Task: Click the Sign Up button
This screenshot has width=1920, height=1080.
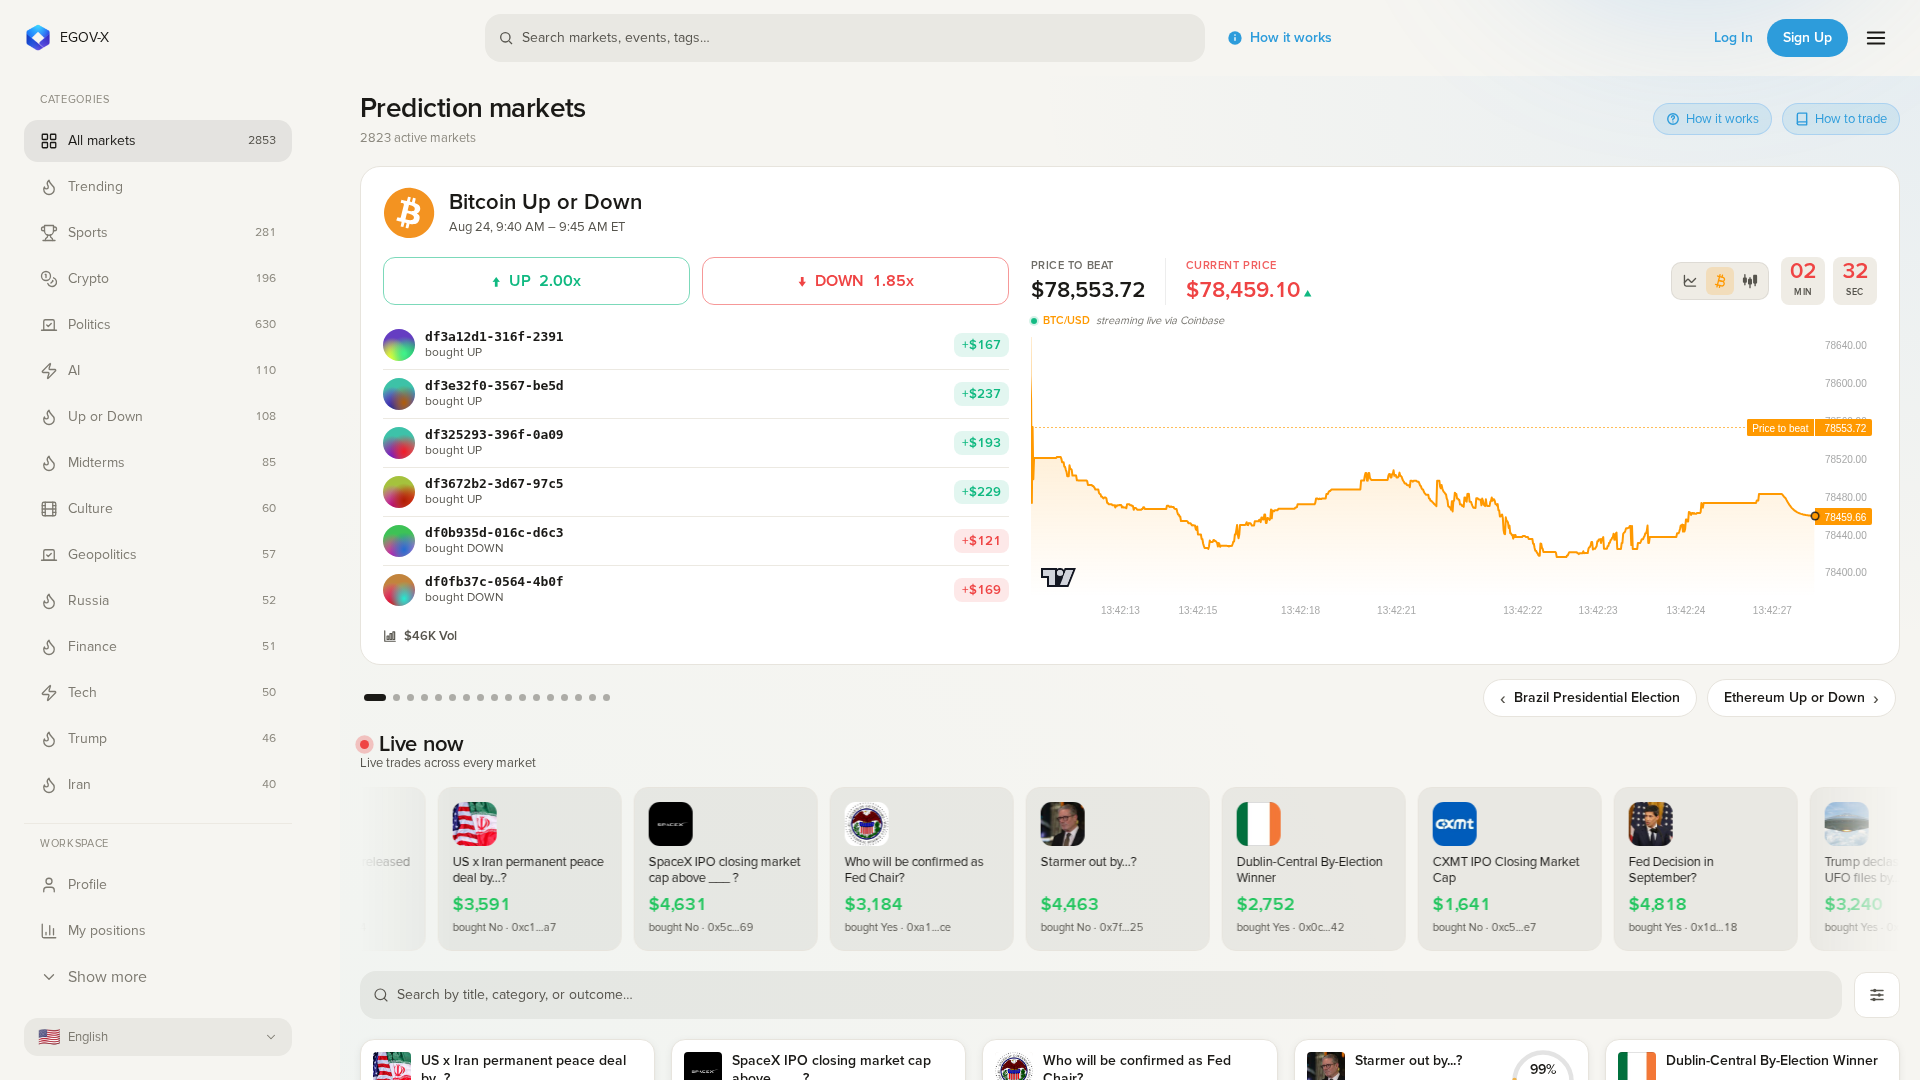Action: pos(1807,38)
